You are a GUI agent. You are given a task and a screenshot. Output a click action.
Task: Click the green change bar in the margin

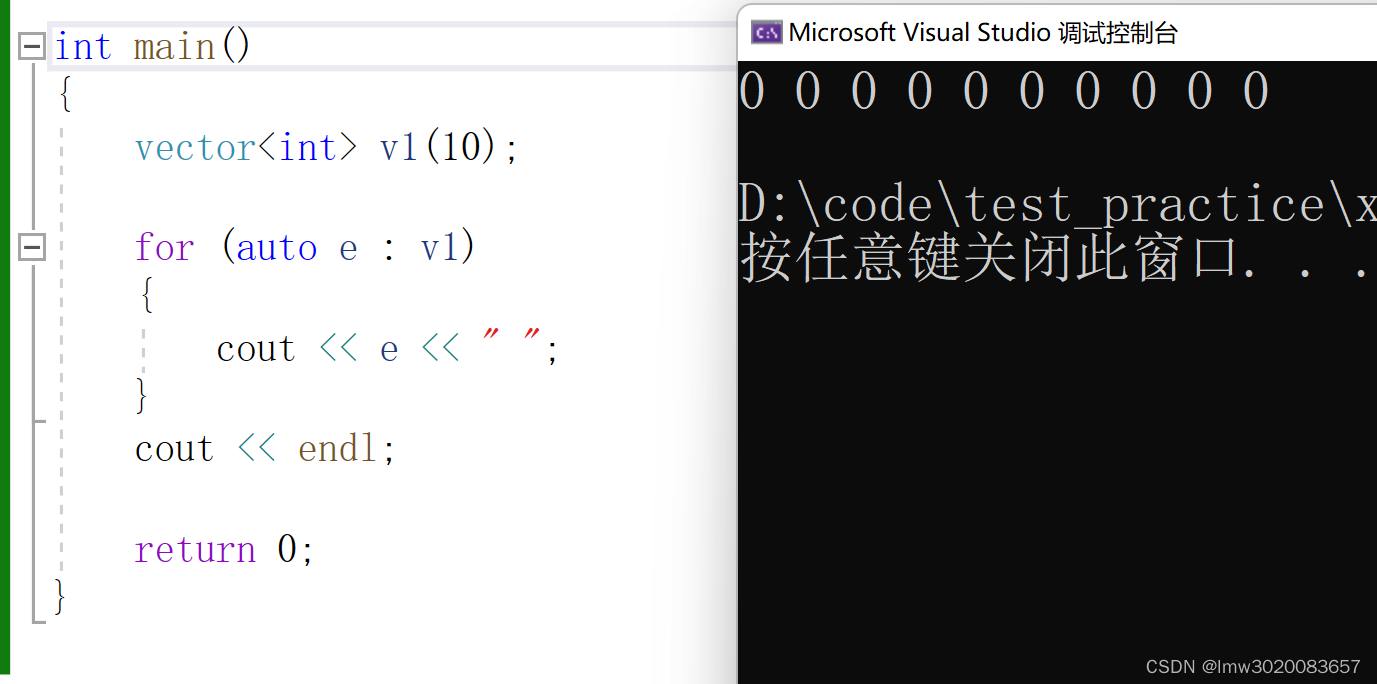click(4, 300)
